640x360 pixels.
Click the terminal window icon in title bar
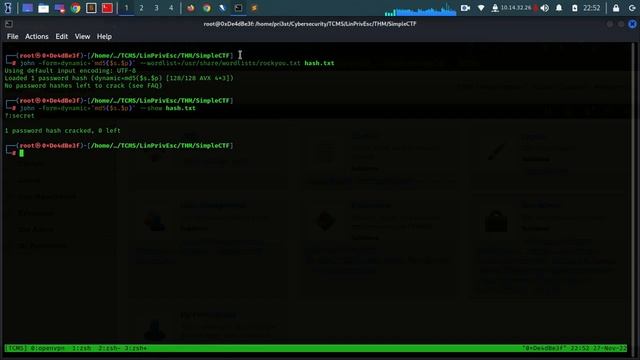pyautogui.click(x=9, y=24)
